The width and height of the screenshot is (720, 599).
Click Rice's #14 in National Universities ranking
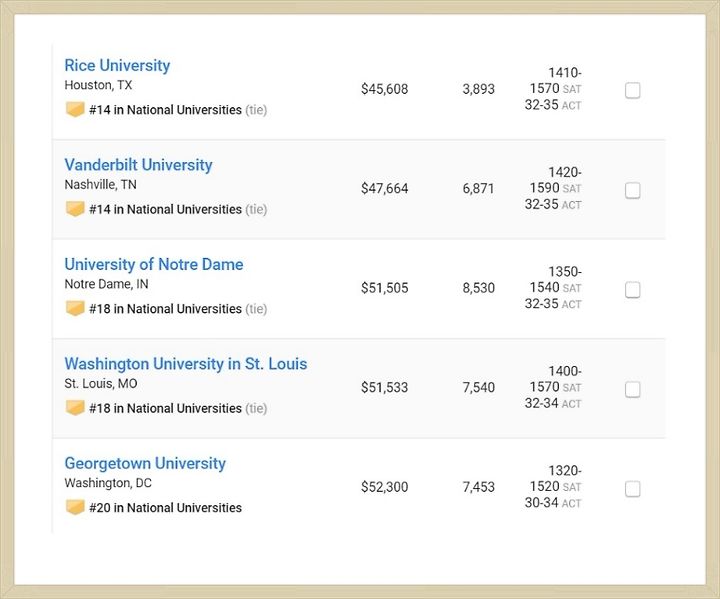pyautogui.click(x=165, y=110)
